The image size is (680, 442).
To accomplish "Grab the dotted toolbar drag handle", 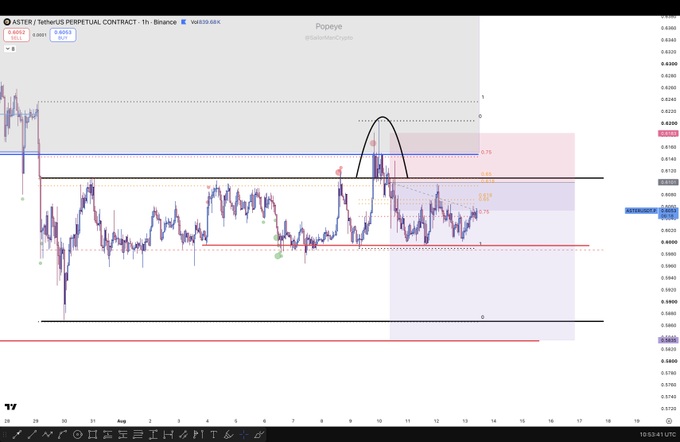I will point(5,434).
